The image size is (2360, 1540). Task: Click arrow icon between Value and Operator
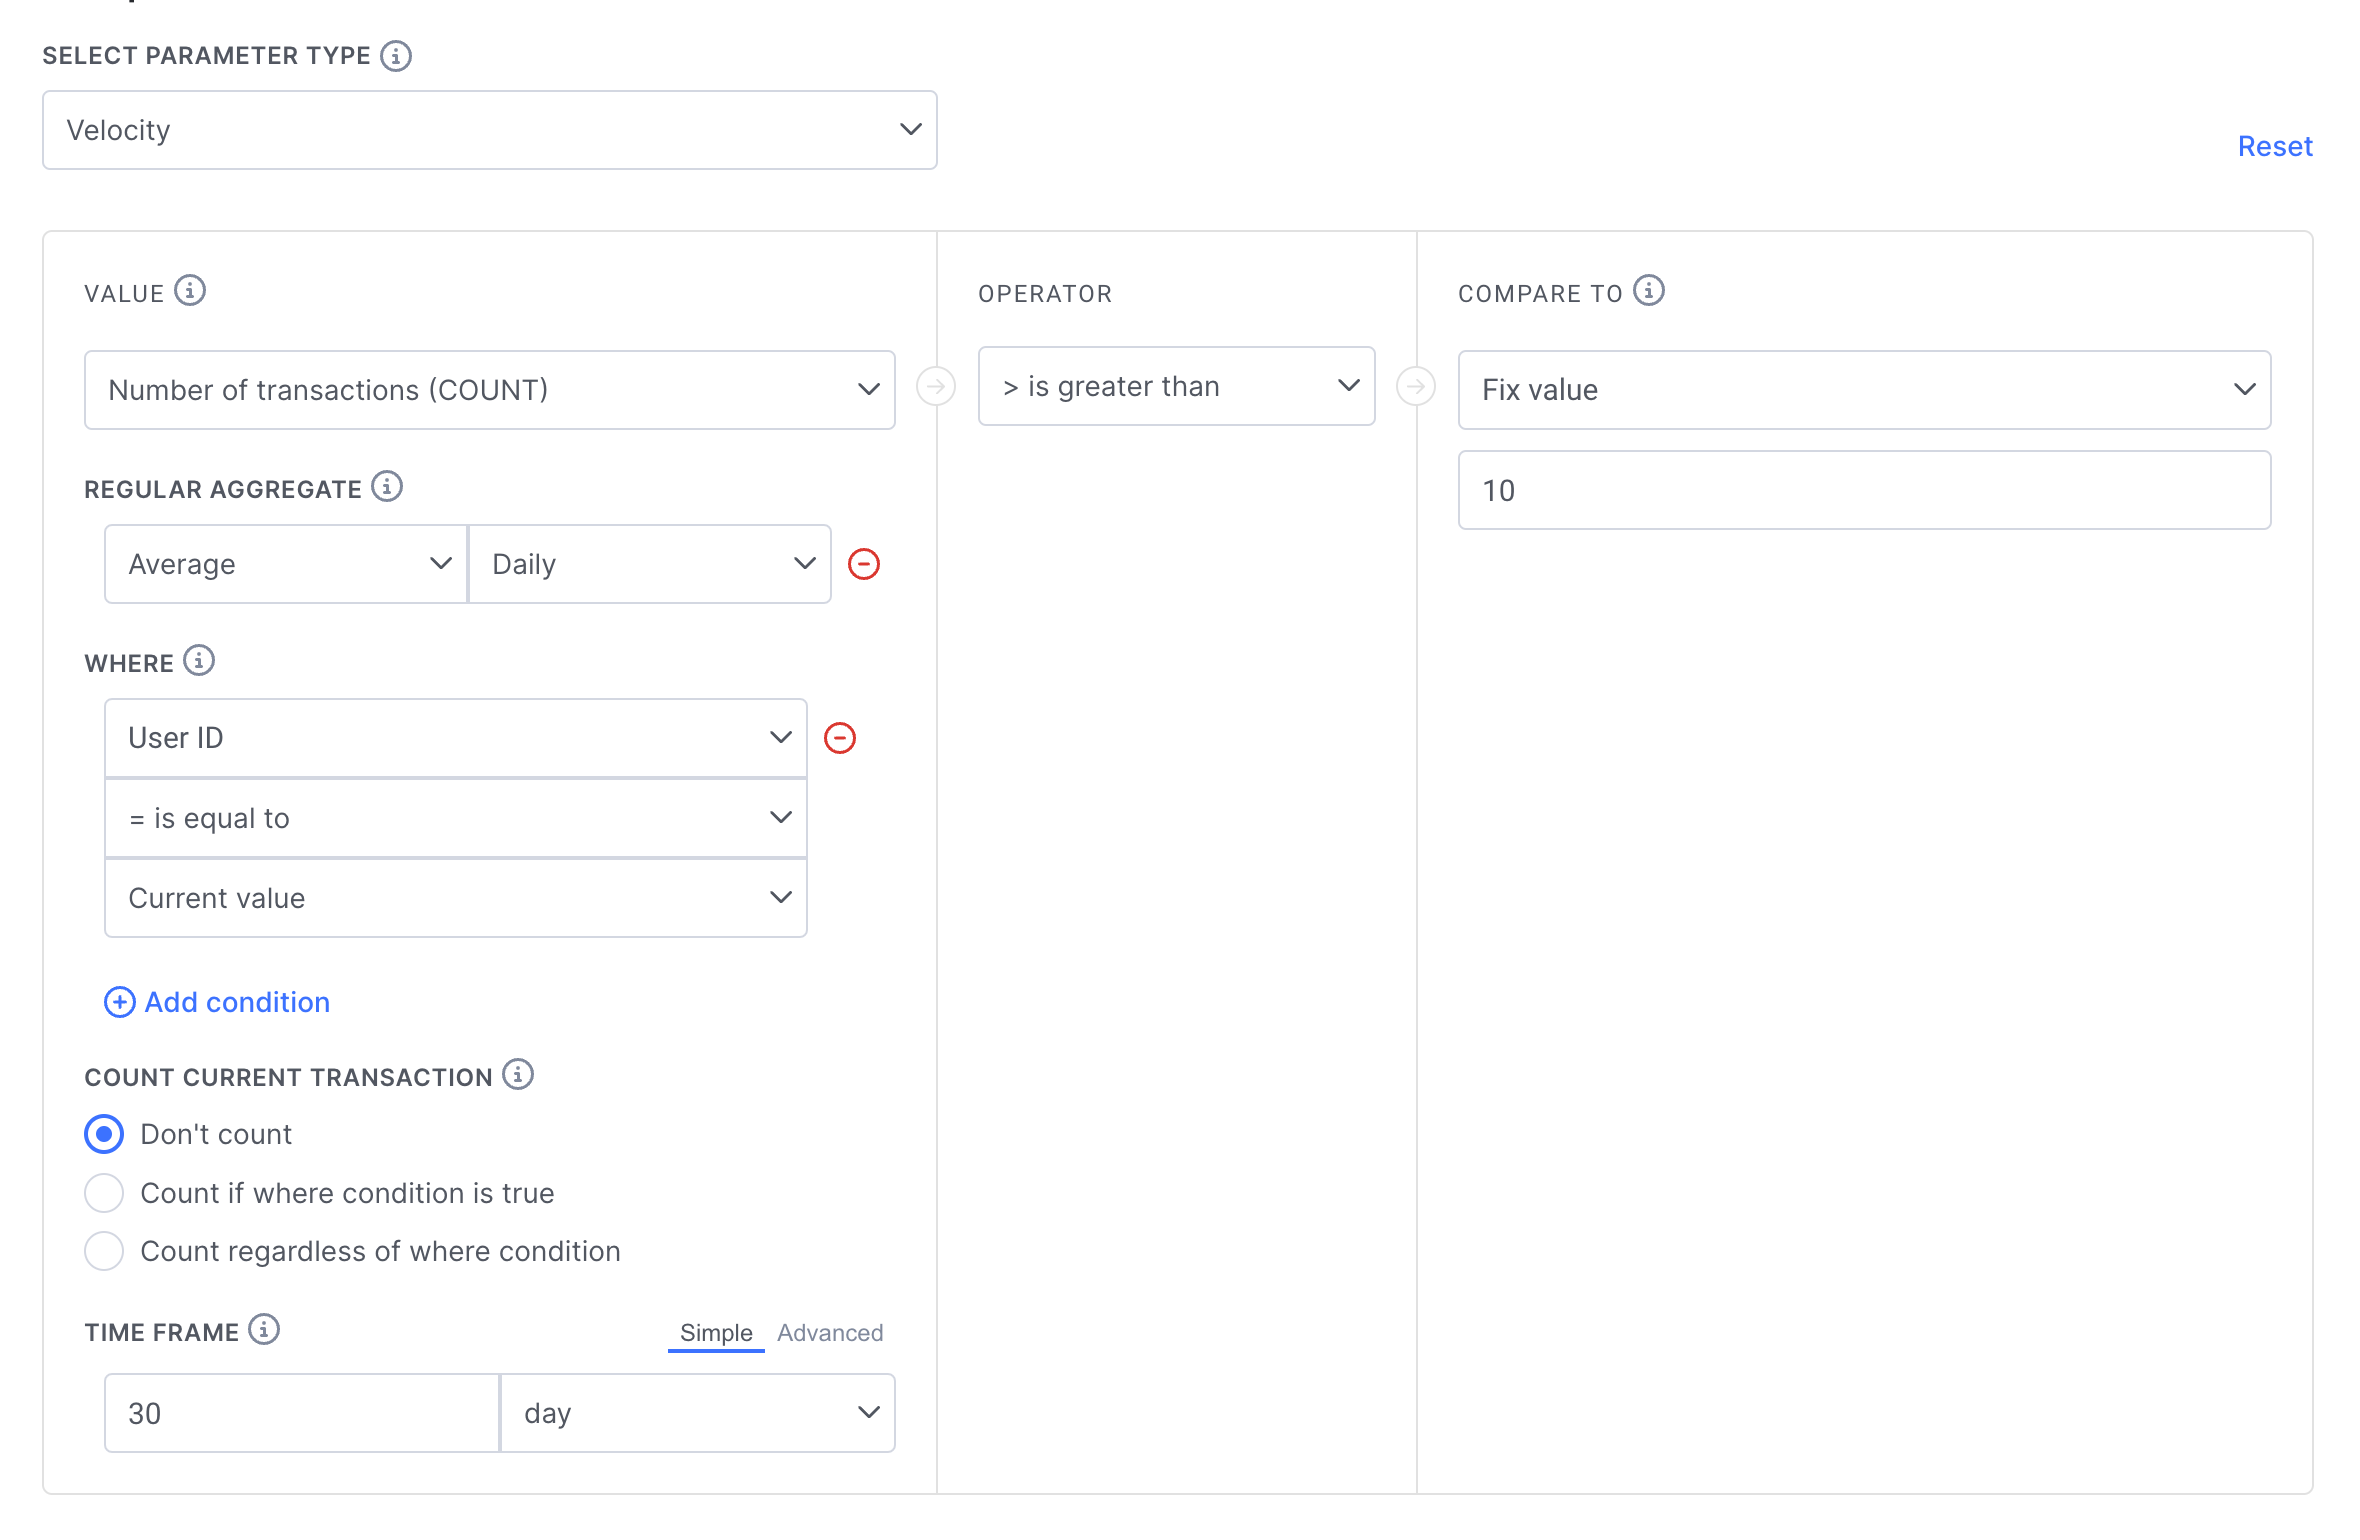click(936, 386)
